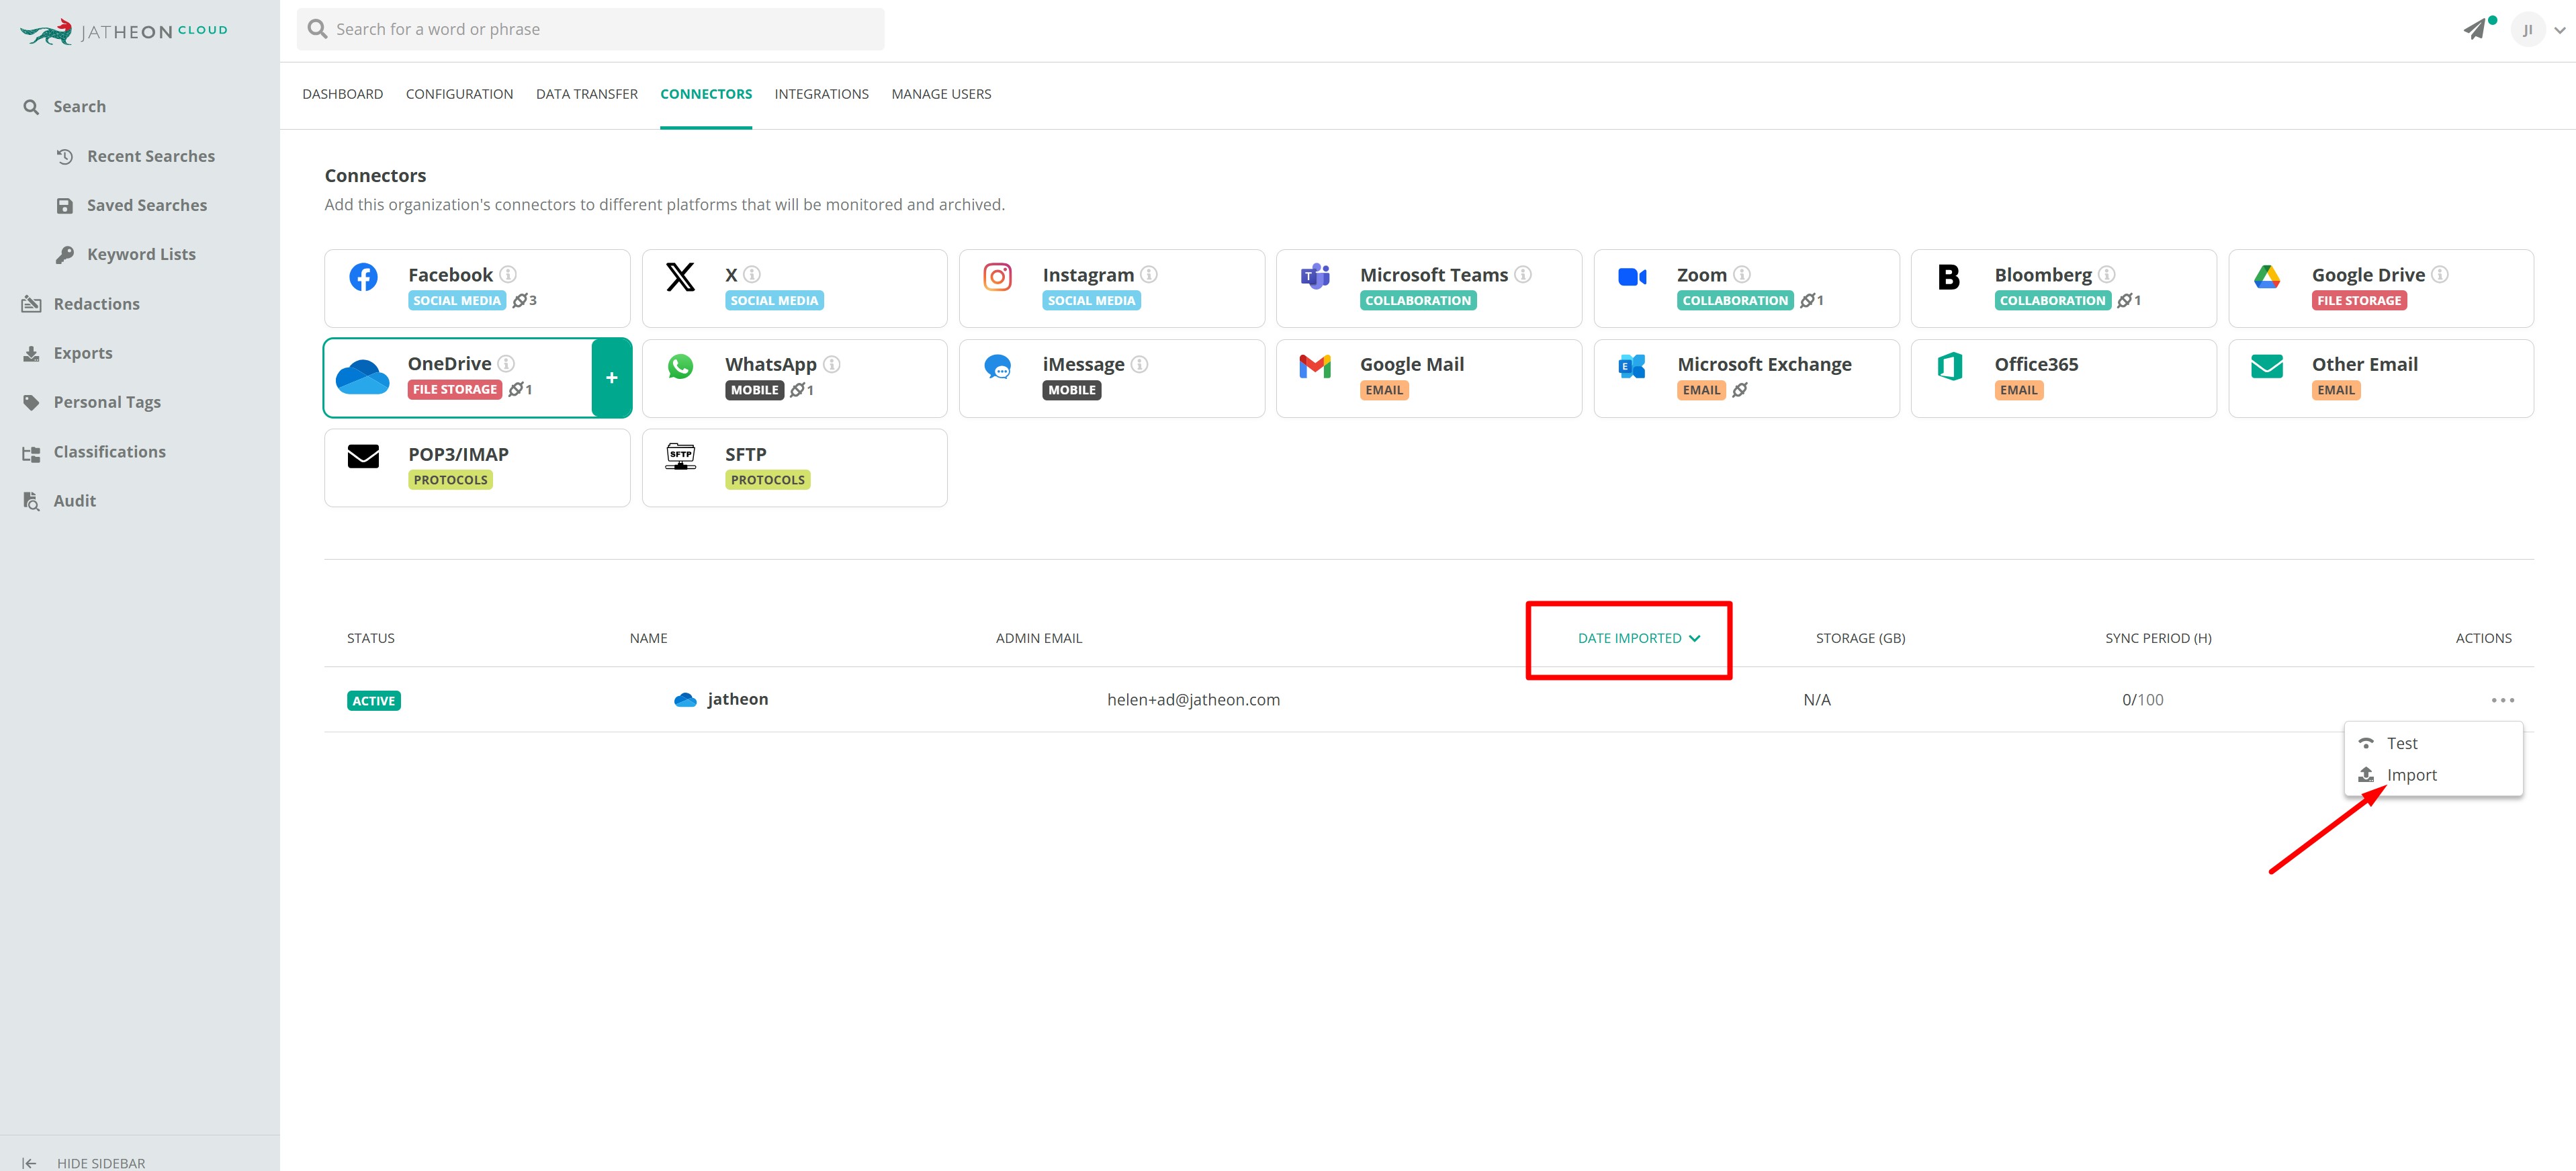Screen dimensions: 2576x1171
Task: Click the magnifier icon in search bar
Action: click(x=318, y=29)
